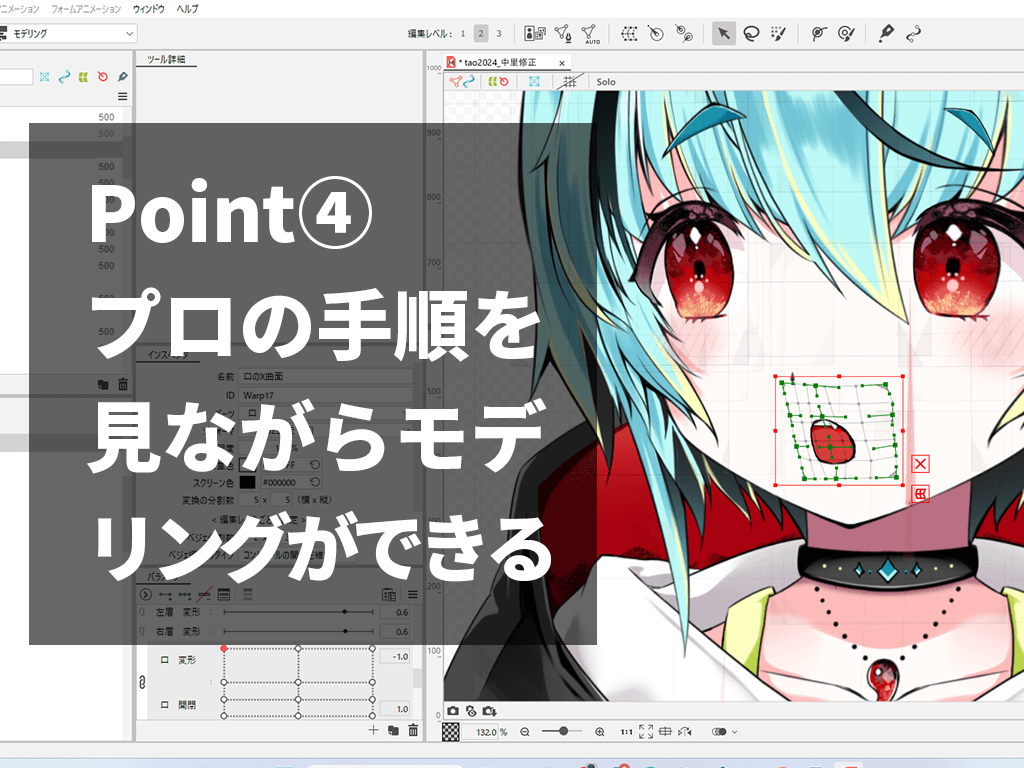Viewport: 1024px width, 768px height.
Task: Adjust the canvas zoom slider
Action: pyautogui.click(x=562, y=731)
